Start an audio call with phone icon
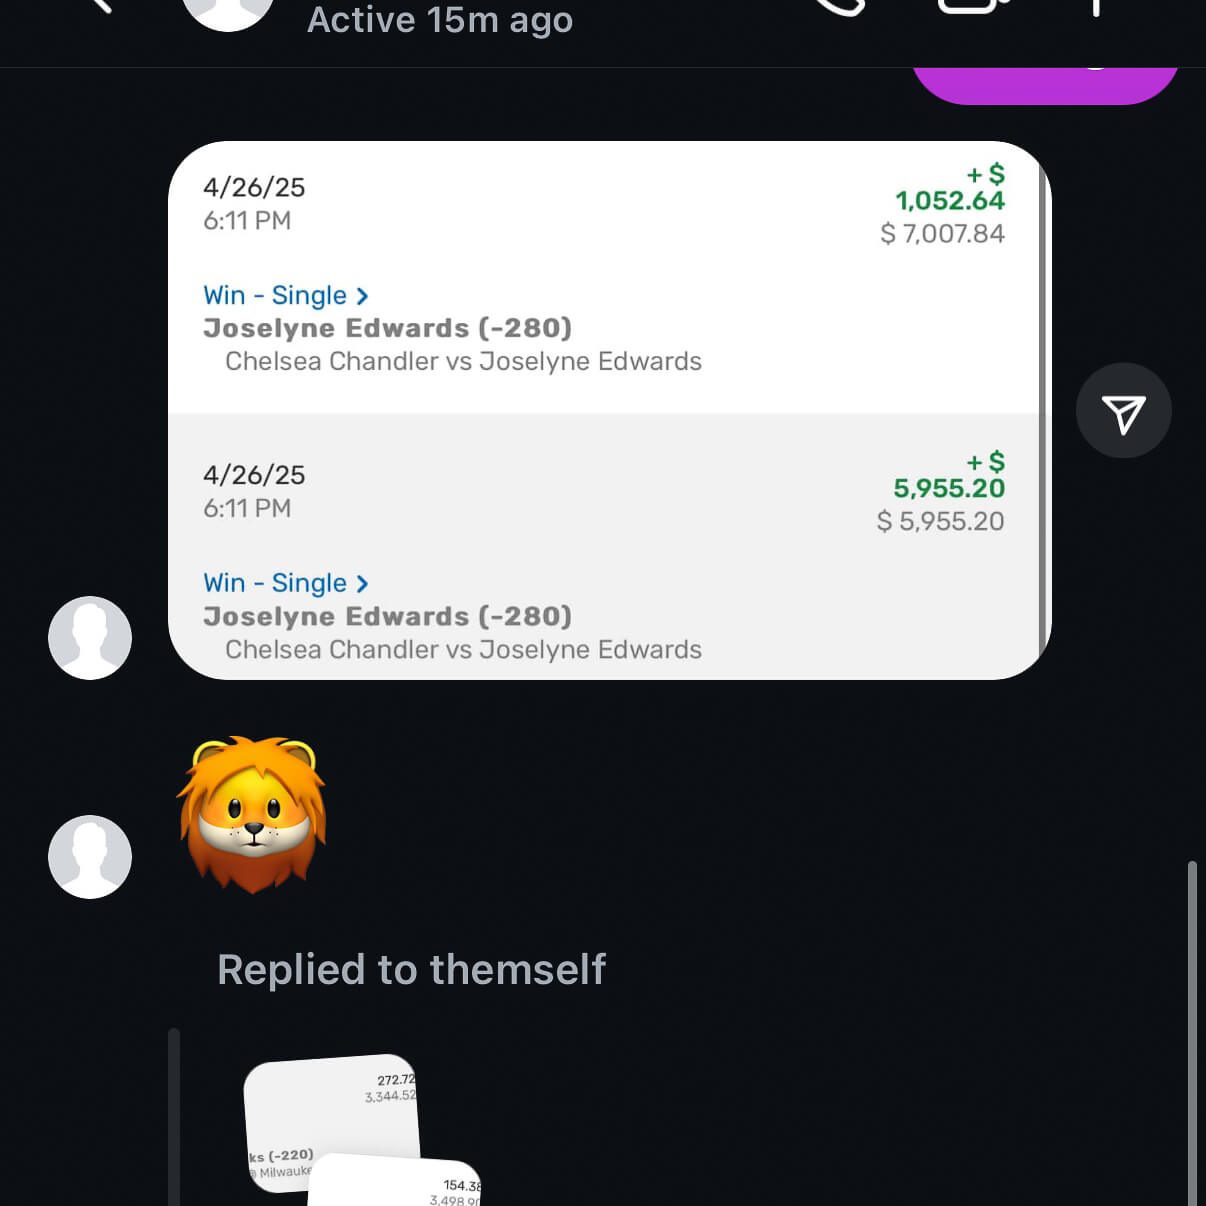This screenshot has height=1206, width=1206. [x=840, y=6]
